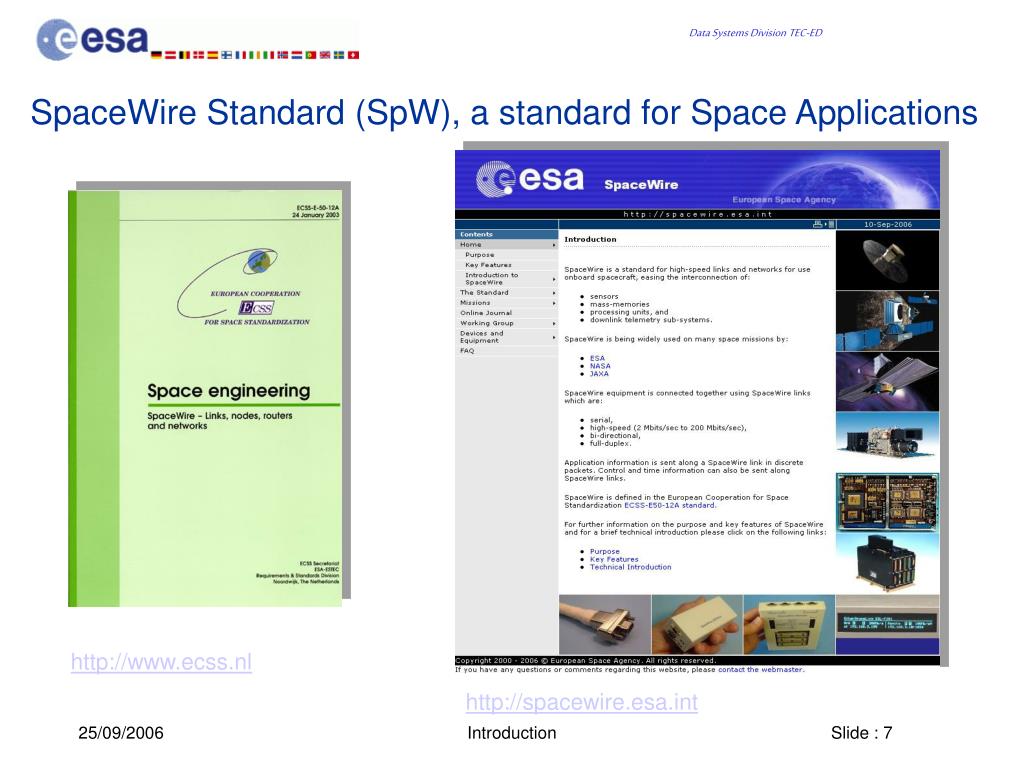Screen dimensions: 1024x768
Task: Click the green ECSS standard cover image
Action: [x=205, y=398]
